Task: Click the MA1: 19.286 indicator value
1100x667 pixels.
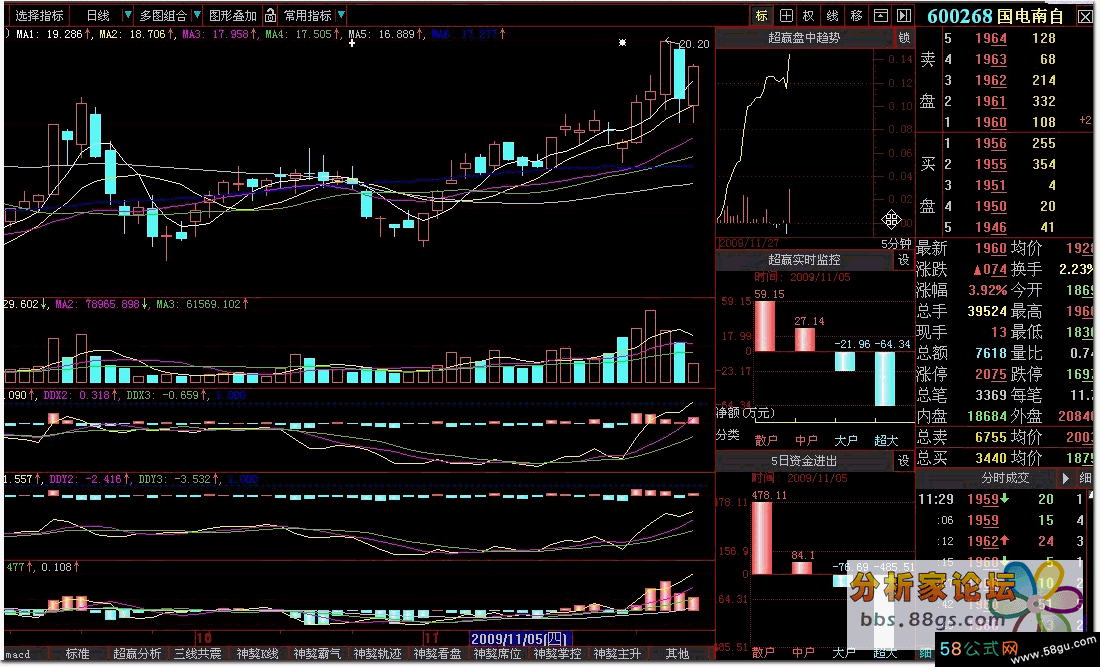Action: 49,34
